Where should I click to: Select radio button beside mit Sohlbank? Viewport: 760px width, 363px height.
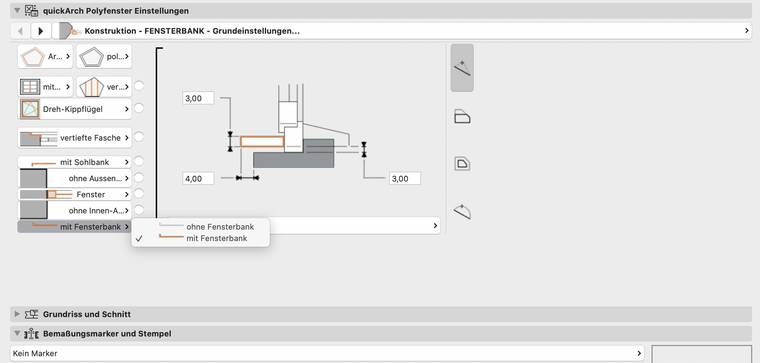[139, 161]
